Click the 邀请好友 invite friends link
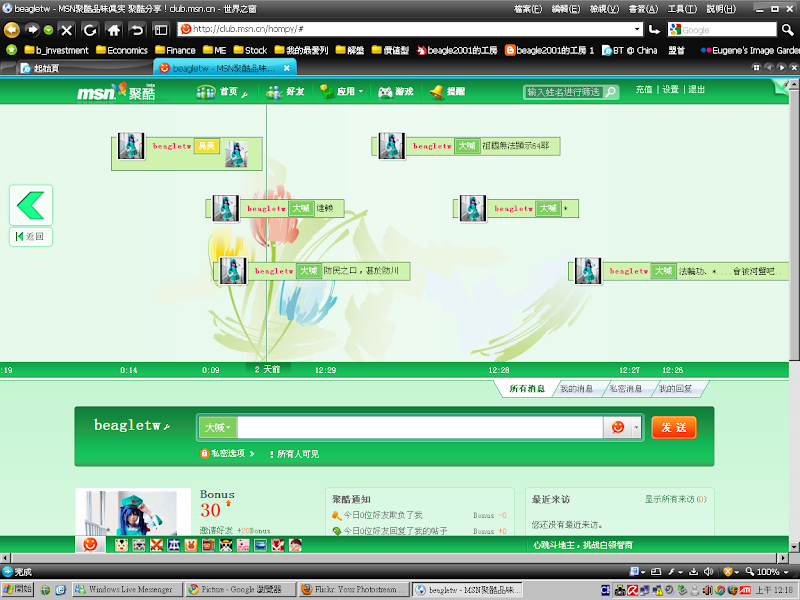Screen dimensions: 800x600 click(x=216, y=530)
